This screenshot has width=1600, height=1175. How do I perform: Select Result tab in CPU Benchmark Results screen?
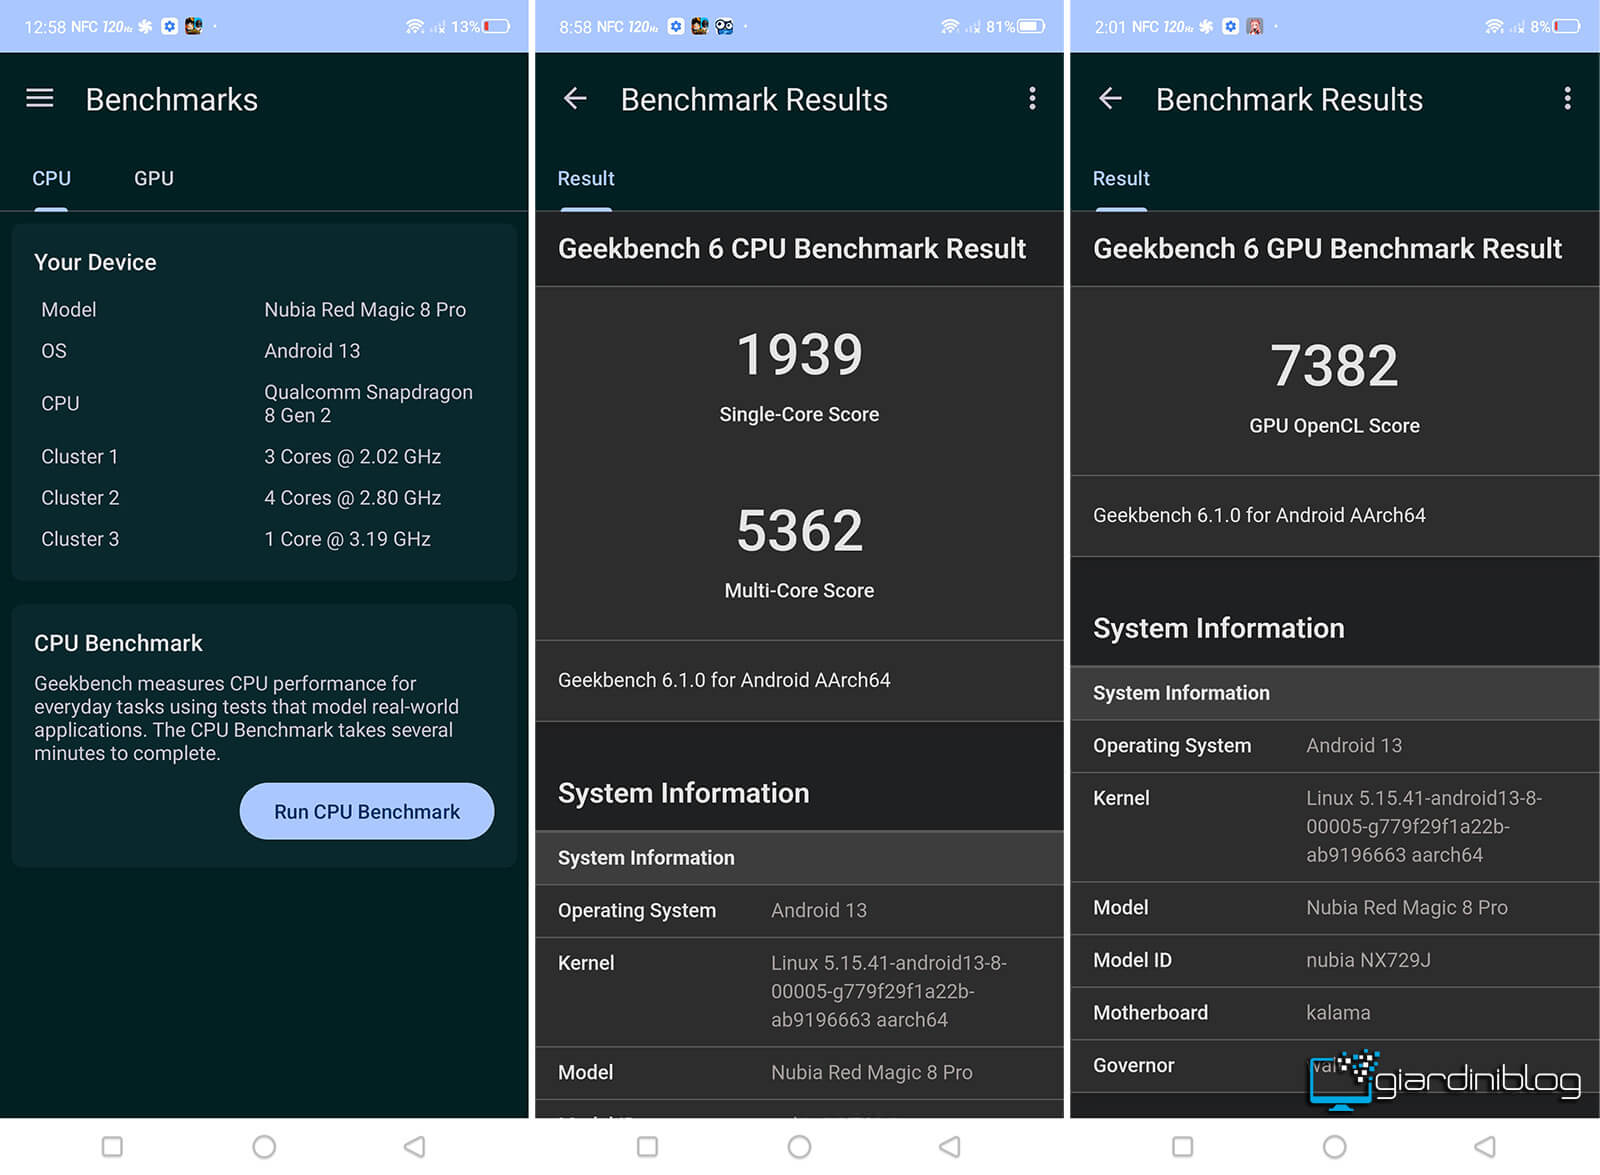pos(586,178)
